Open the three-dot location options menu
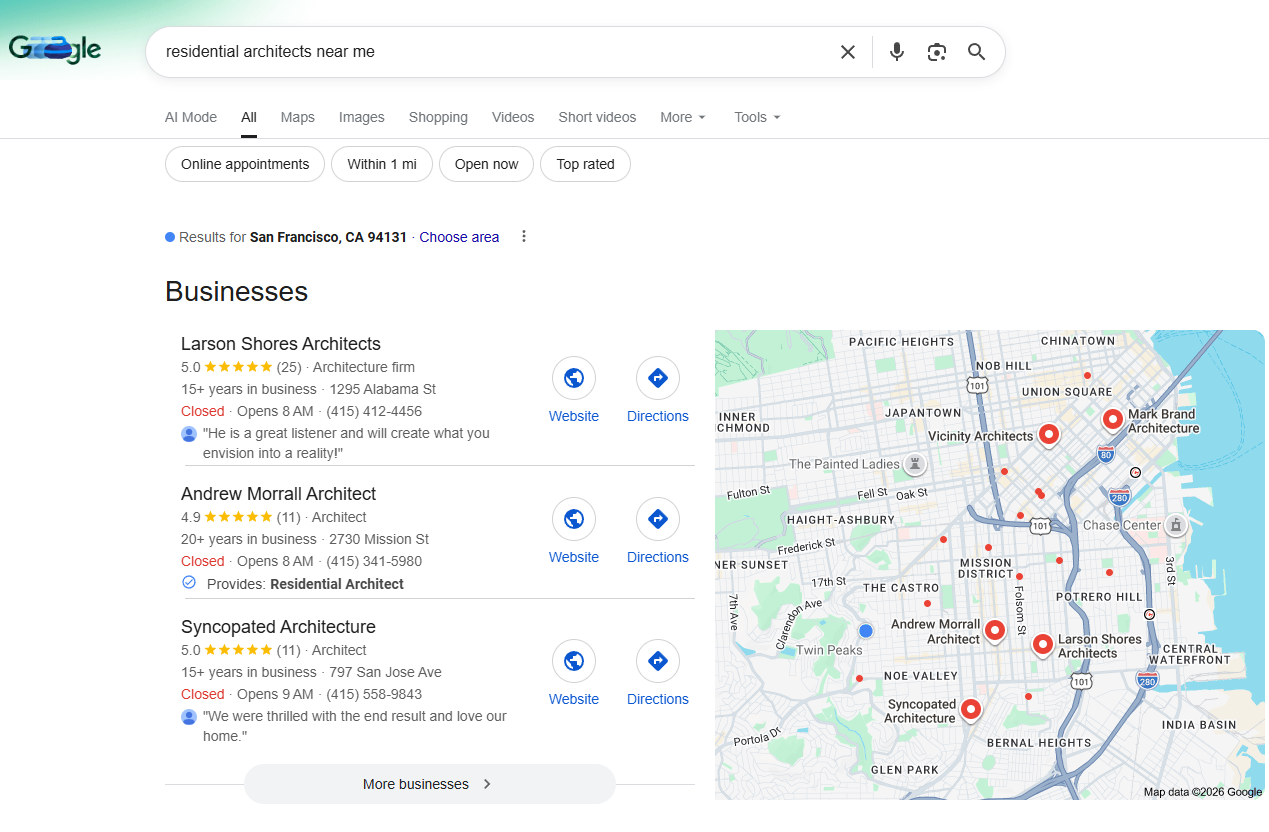This screenshot has height=832, width=1269. 523,237
